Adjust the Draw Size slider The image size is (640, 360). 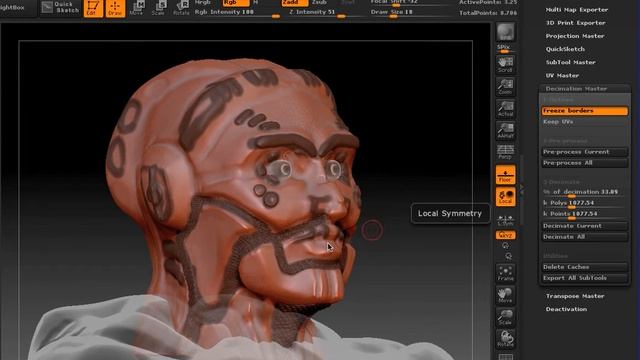[x=410, y=13]
